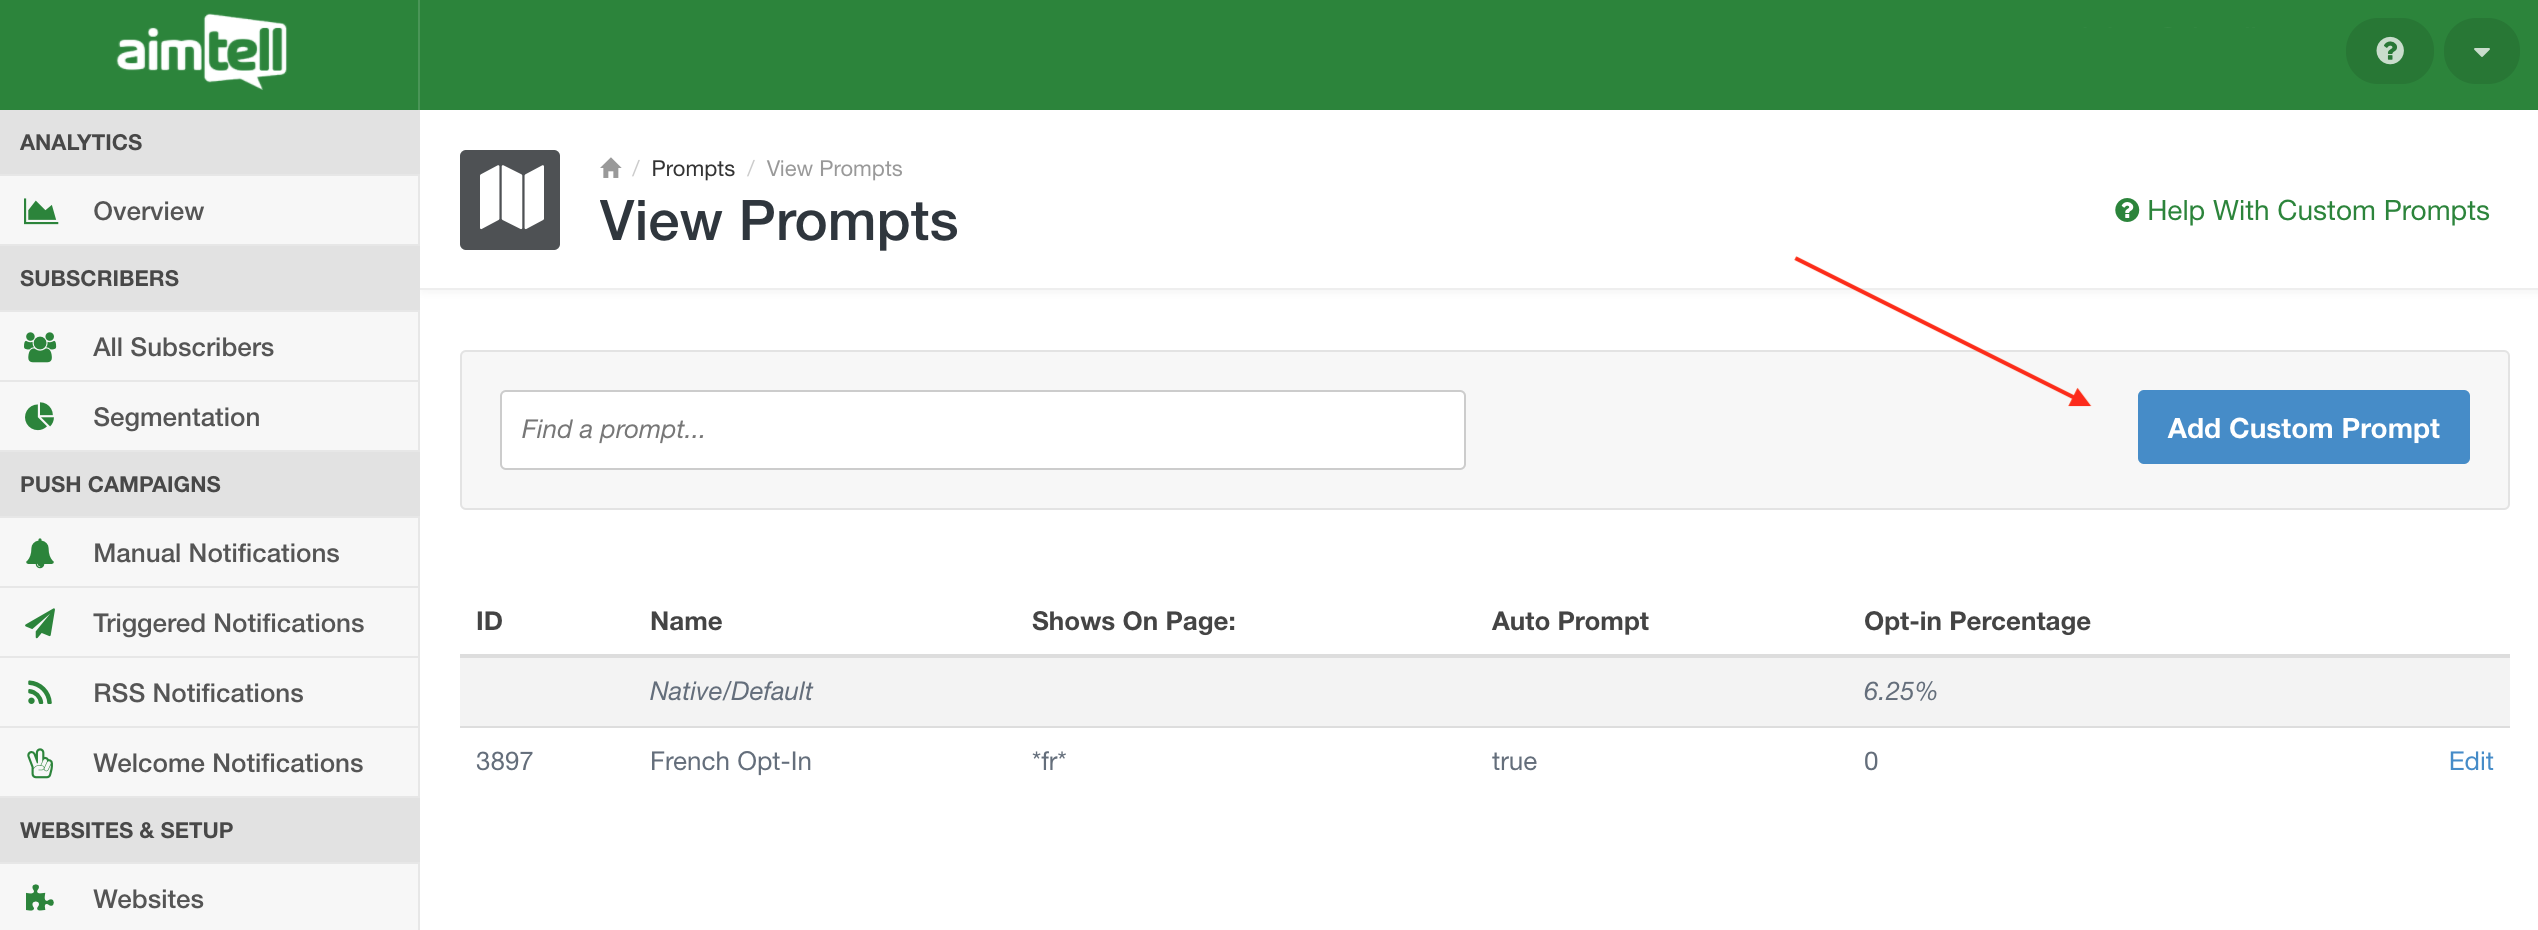
Task: Click the All Subscribers people icon
Action: [40, 347]
